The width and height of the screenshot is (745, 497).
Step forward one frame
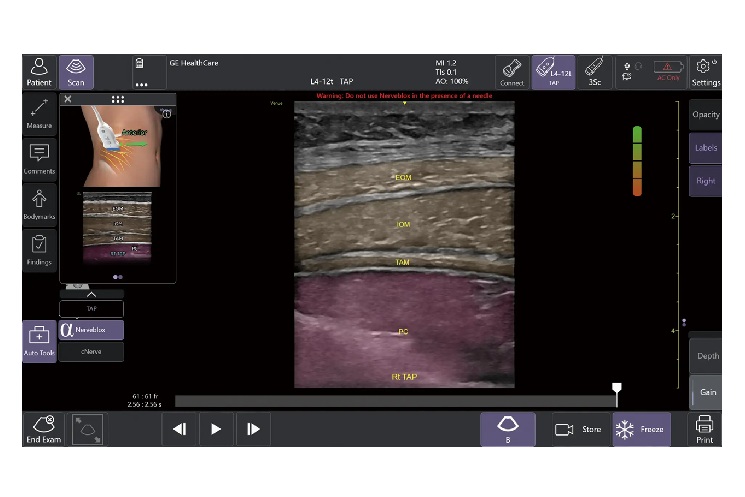(253, 429)
